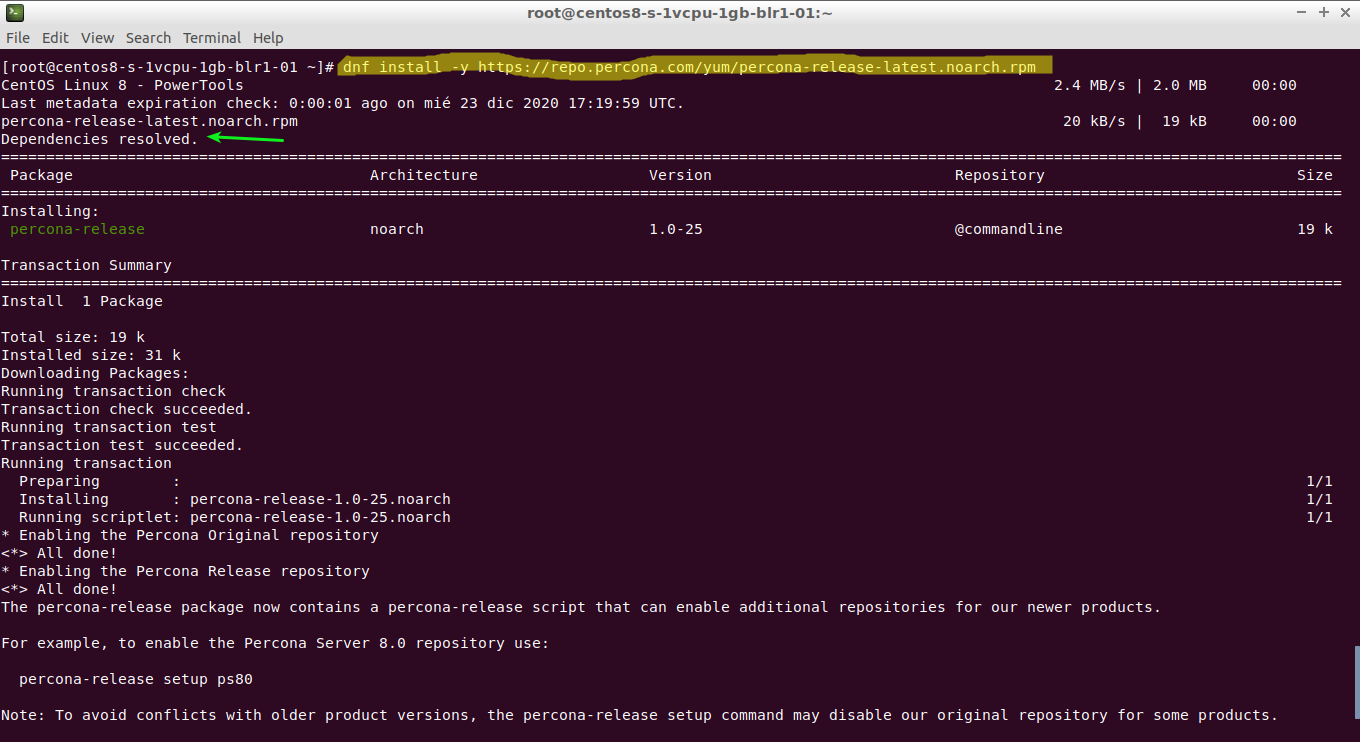
Task: Click the green percona-release package name
Action: click(77, 229)
